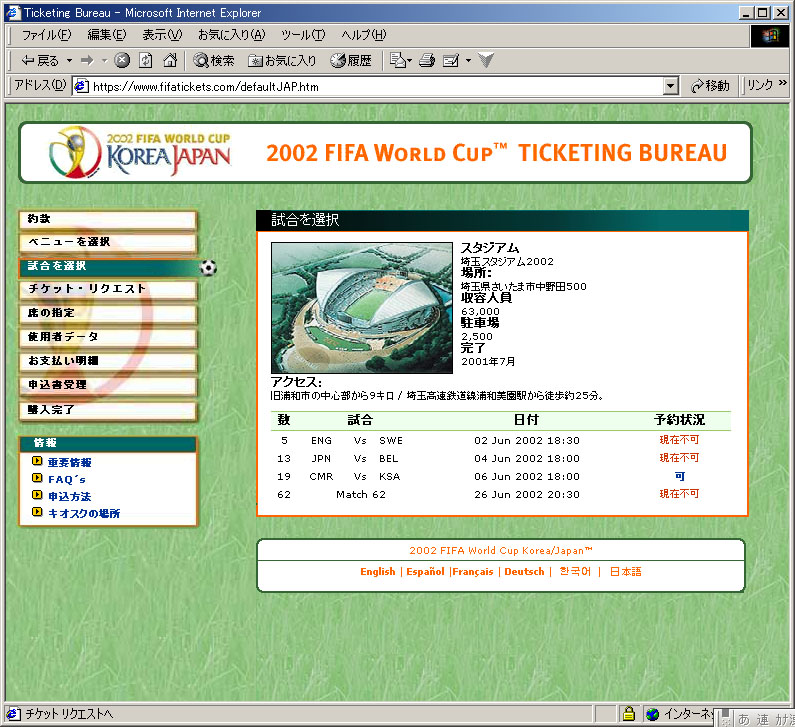The width and height of the screenshot is (795, 727).
Task: Click the Refresh page toolbar icon
Action: [x=146, y=61]
